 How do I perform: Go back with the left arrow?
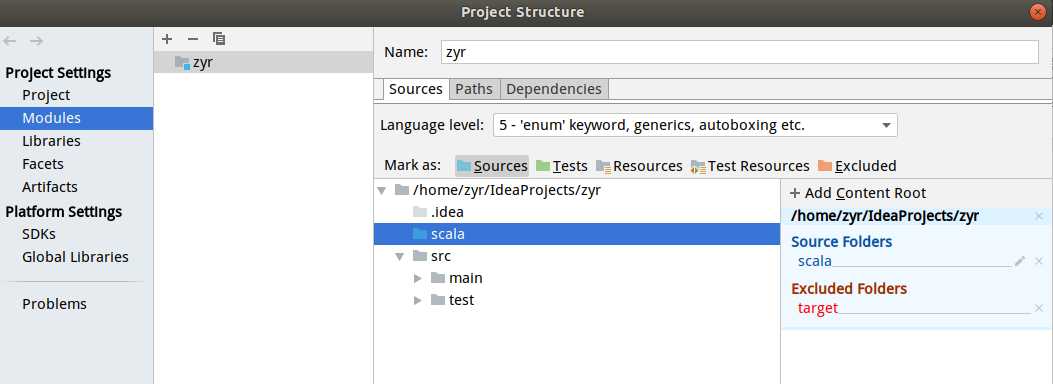[x=9, y=41]
